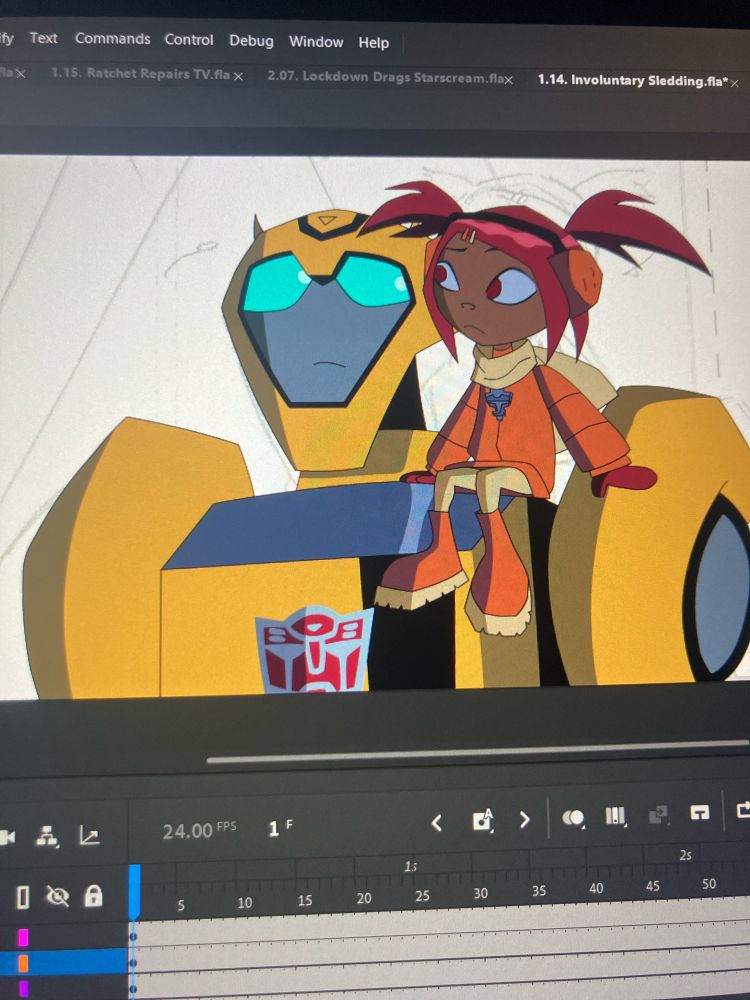This screenshot has height=1000, width=750.
Task: Open the Help menu
Action: tap(373, 43)
